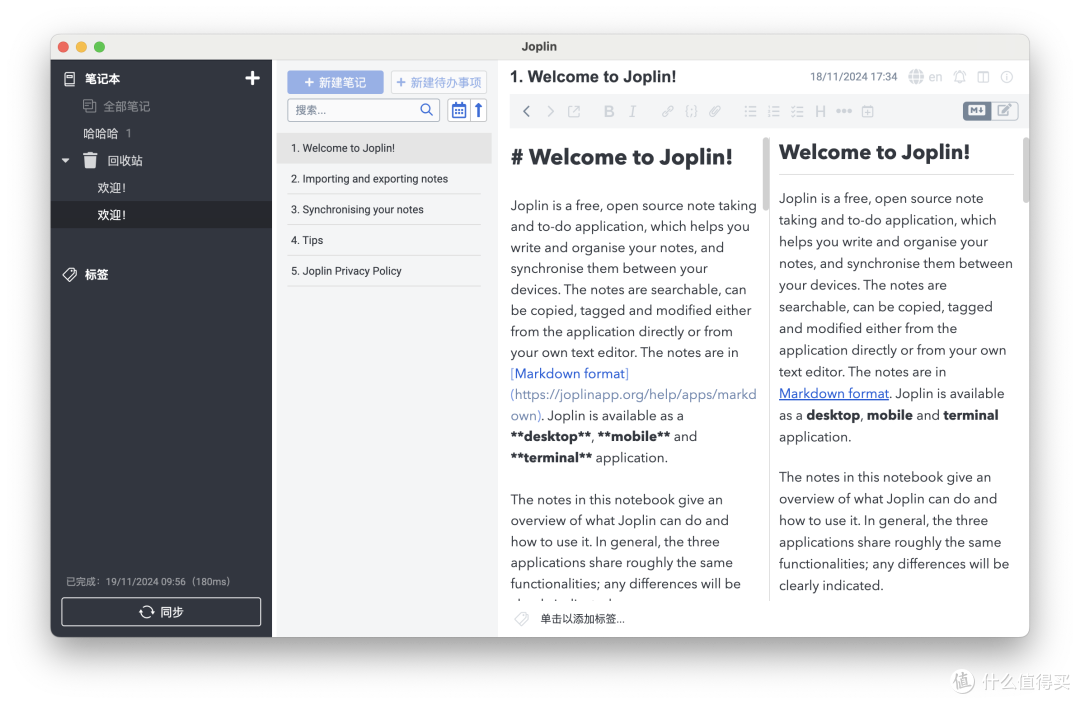The width and height of the screenshot is (1080, 704).
Task: Click the spell check language globe icon
Action: coord(915,76)
